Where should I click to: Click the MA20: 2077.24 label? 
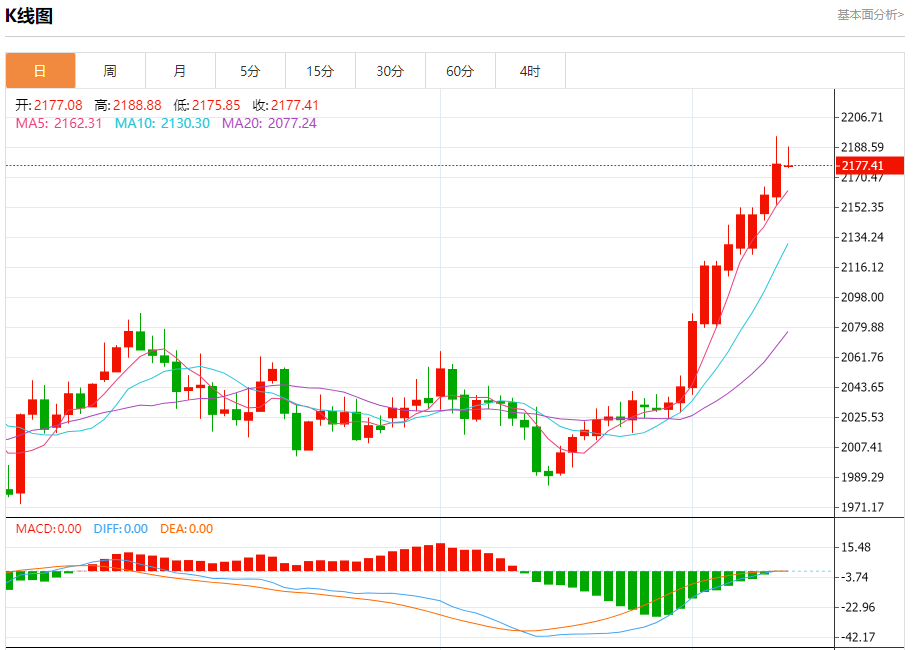pyautogui.click(x=269, y=123)
